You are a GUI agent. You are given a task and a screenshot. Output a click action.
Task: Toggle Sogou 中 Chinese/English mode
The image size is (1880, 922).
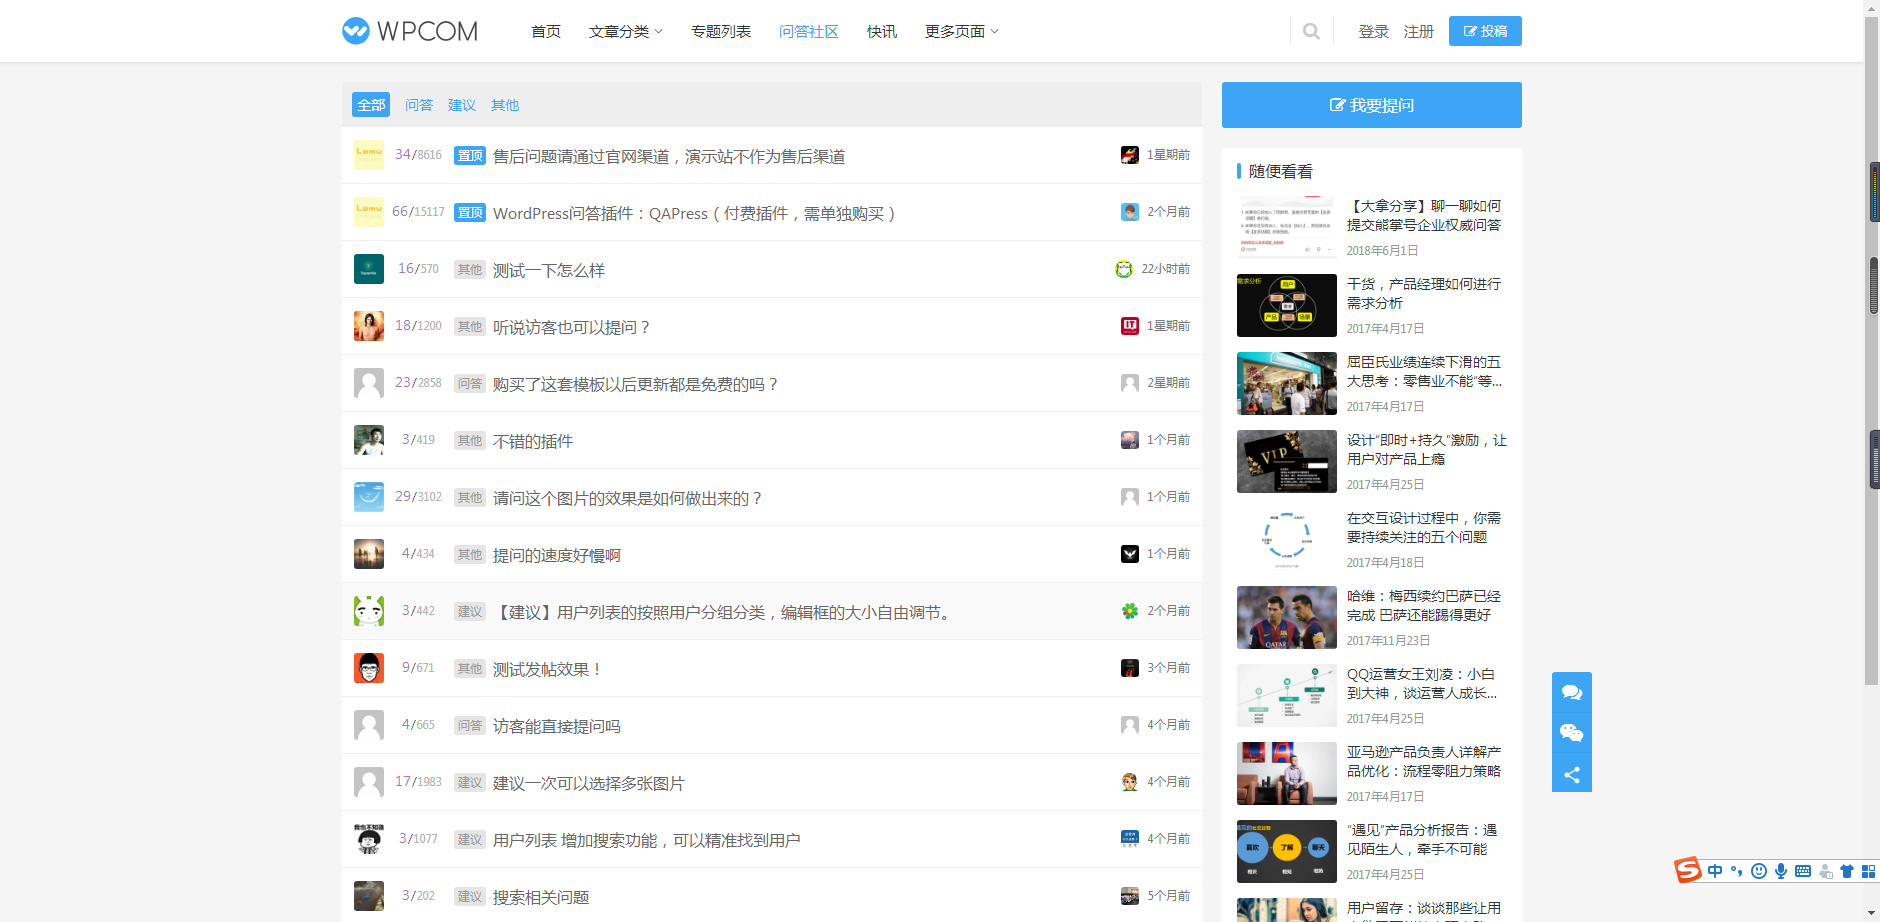(x=1715, y=871)
